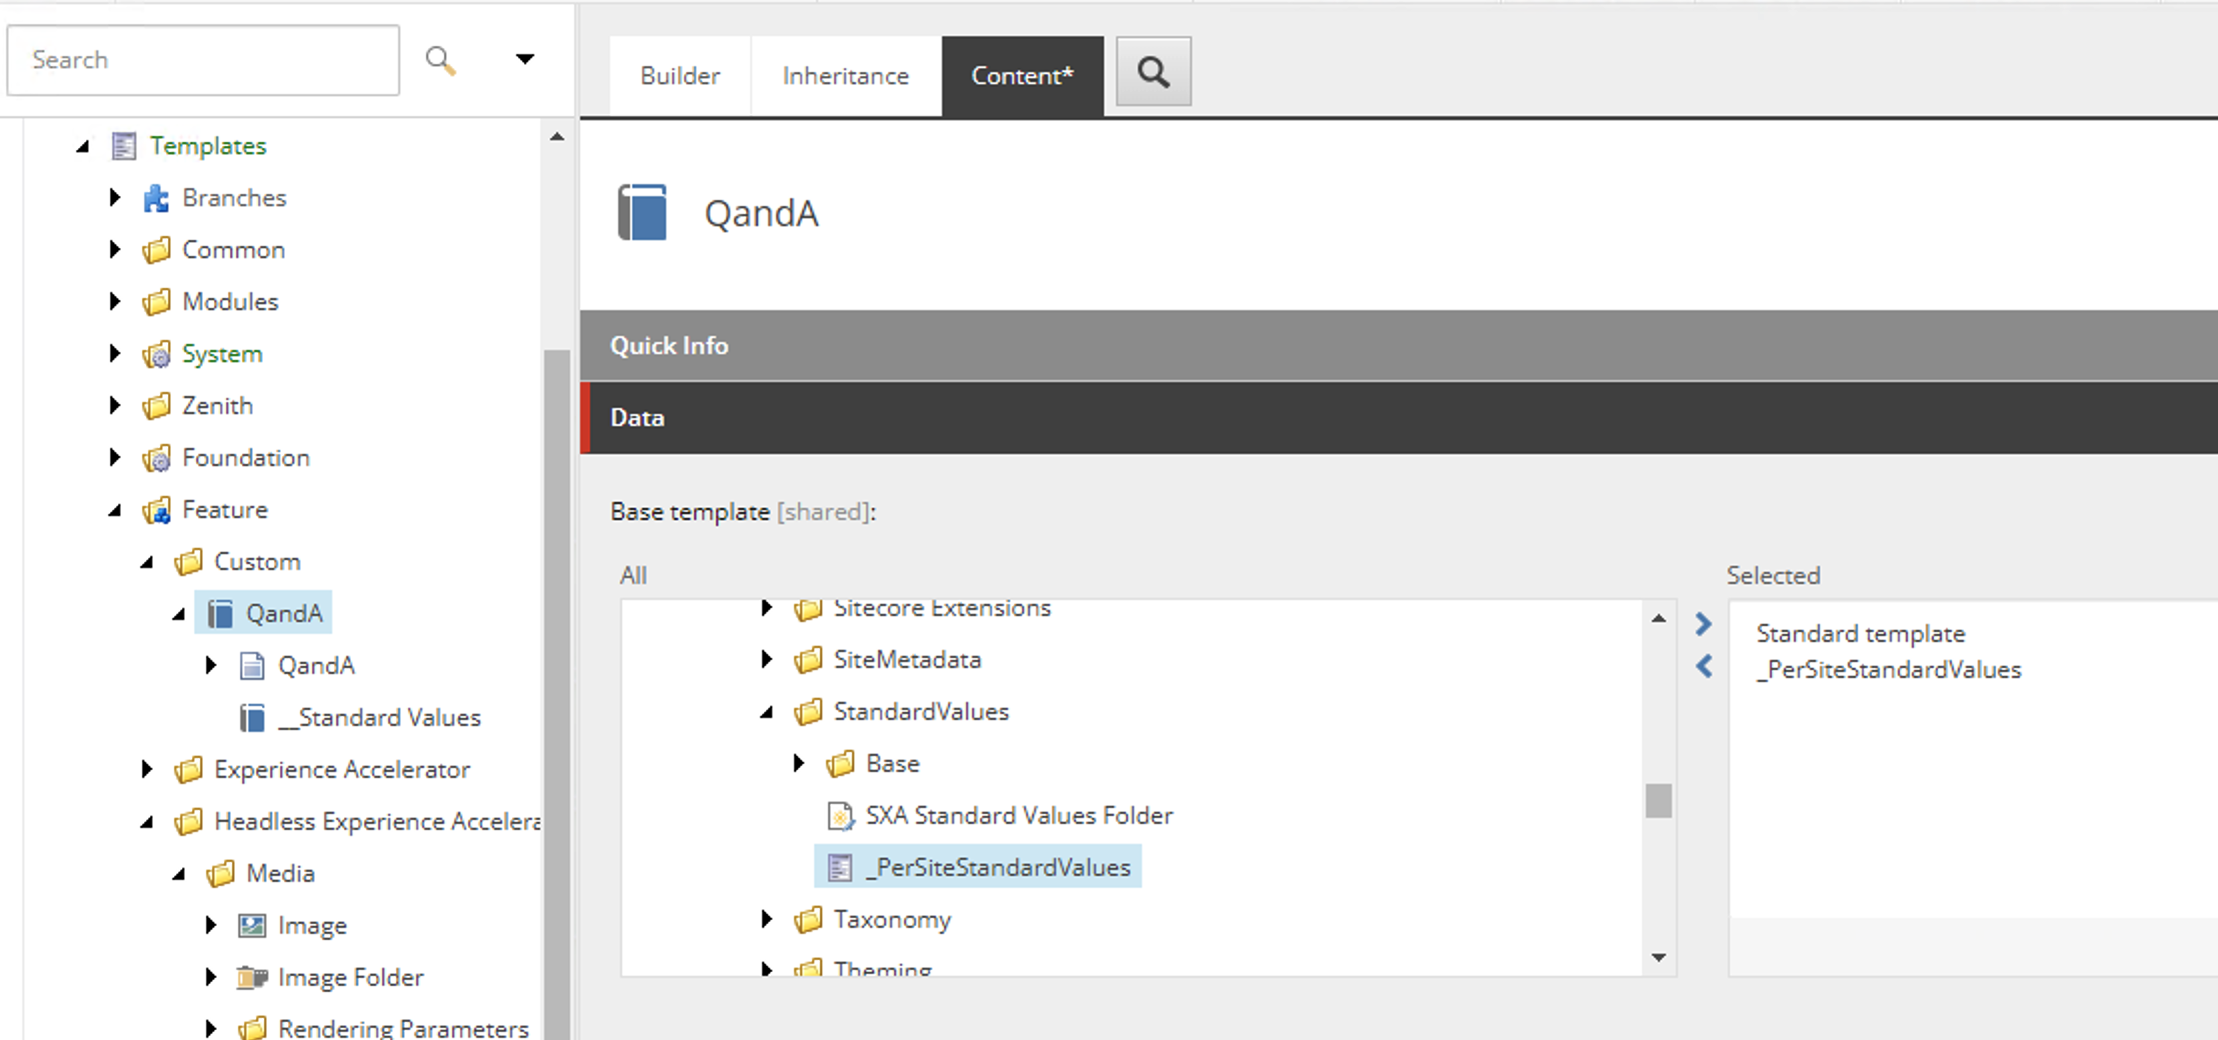Expand the Branches node
The width and height of the screenshot is (2218, 1040).
115,197
